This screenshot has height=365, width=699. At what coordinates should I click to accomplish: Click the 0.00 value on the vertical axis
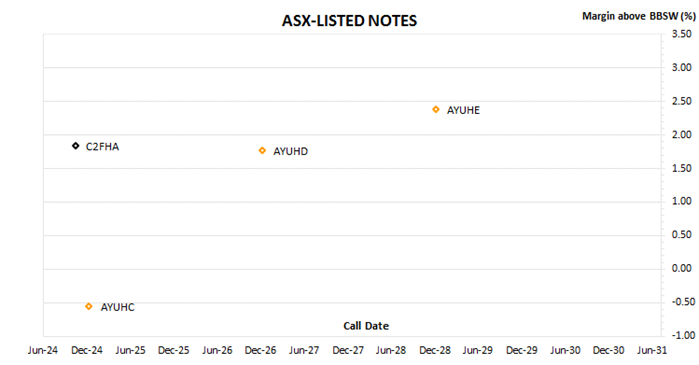(x=682, y=268)
